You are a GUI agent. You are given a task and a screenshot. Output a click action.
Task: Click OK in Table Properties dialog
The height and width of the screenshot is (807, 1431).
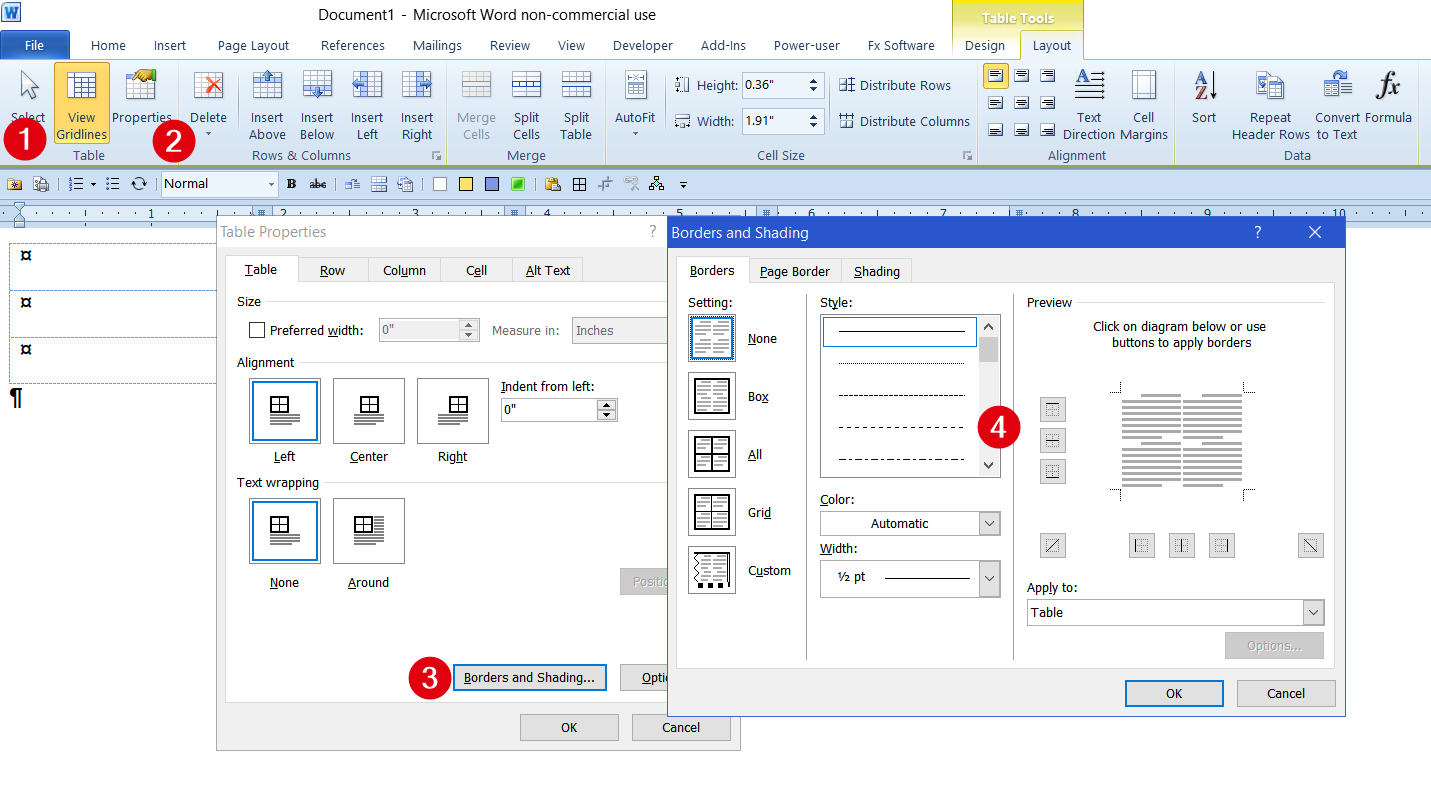point(569,727)
